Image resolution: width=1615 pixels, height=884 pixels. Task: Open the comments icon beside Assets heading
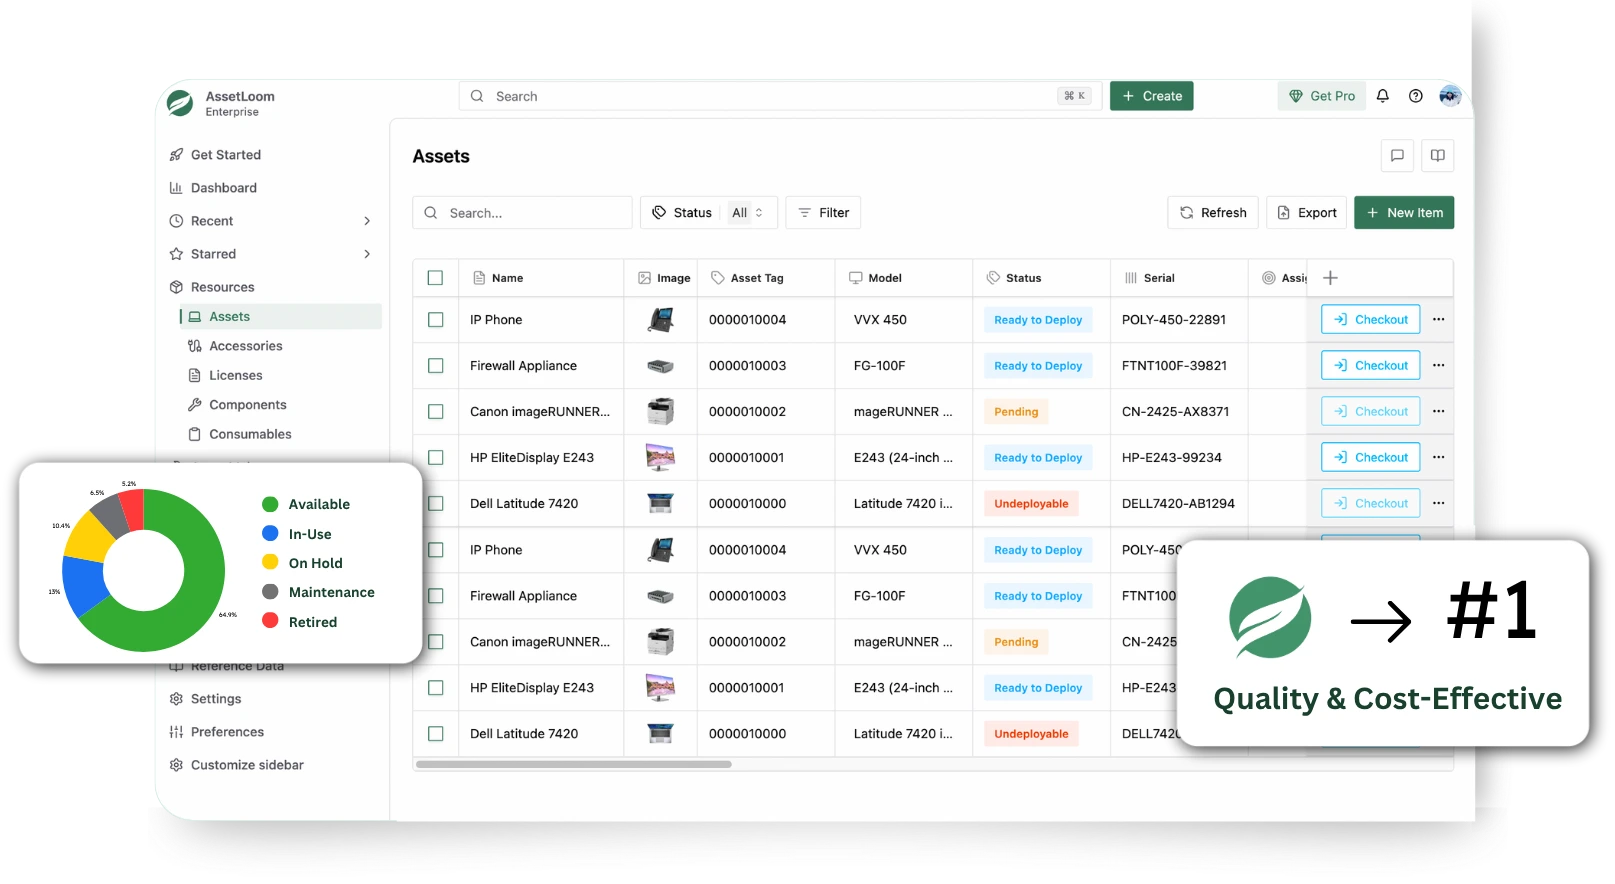coord(1397,156)
